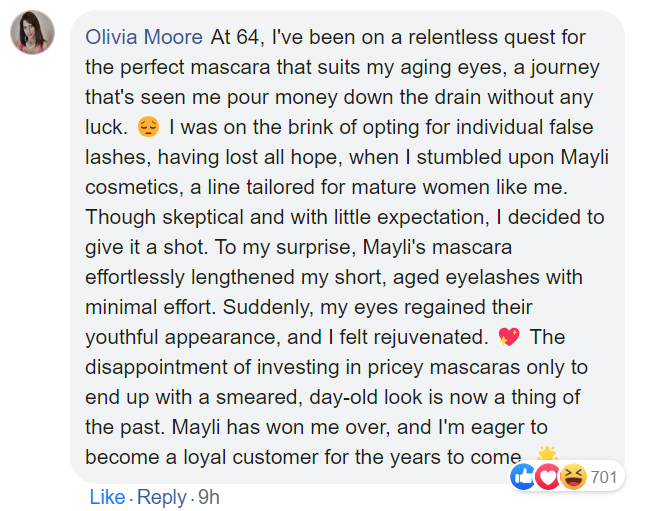This screenshot has width=670, height=511.
Task: Open Olivia Moore's profile picture
Action: 32,34
